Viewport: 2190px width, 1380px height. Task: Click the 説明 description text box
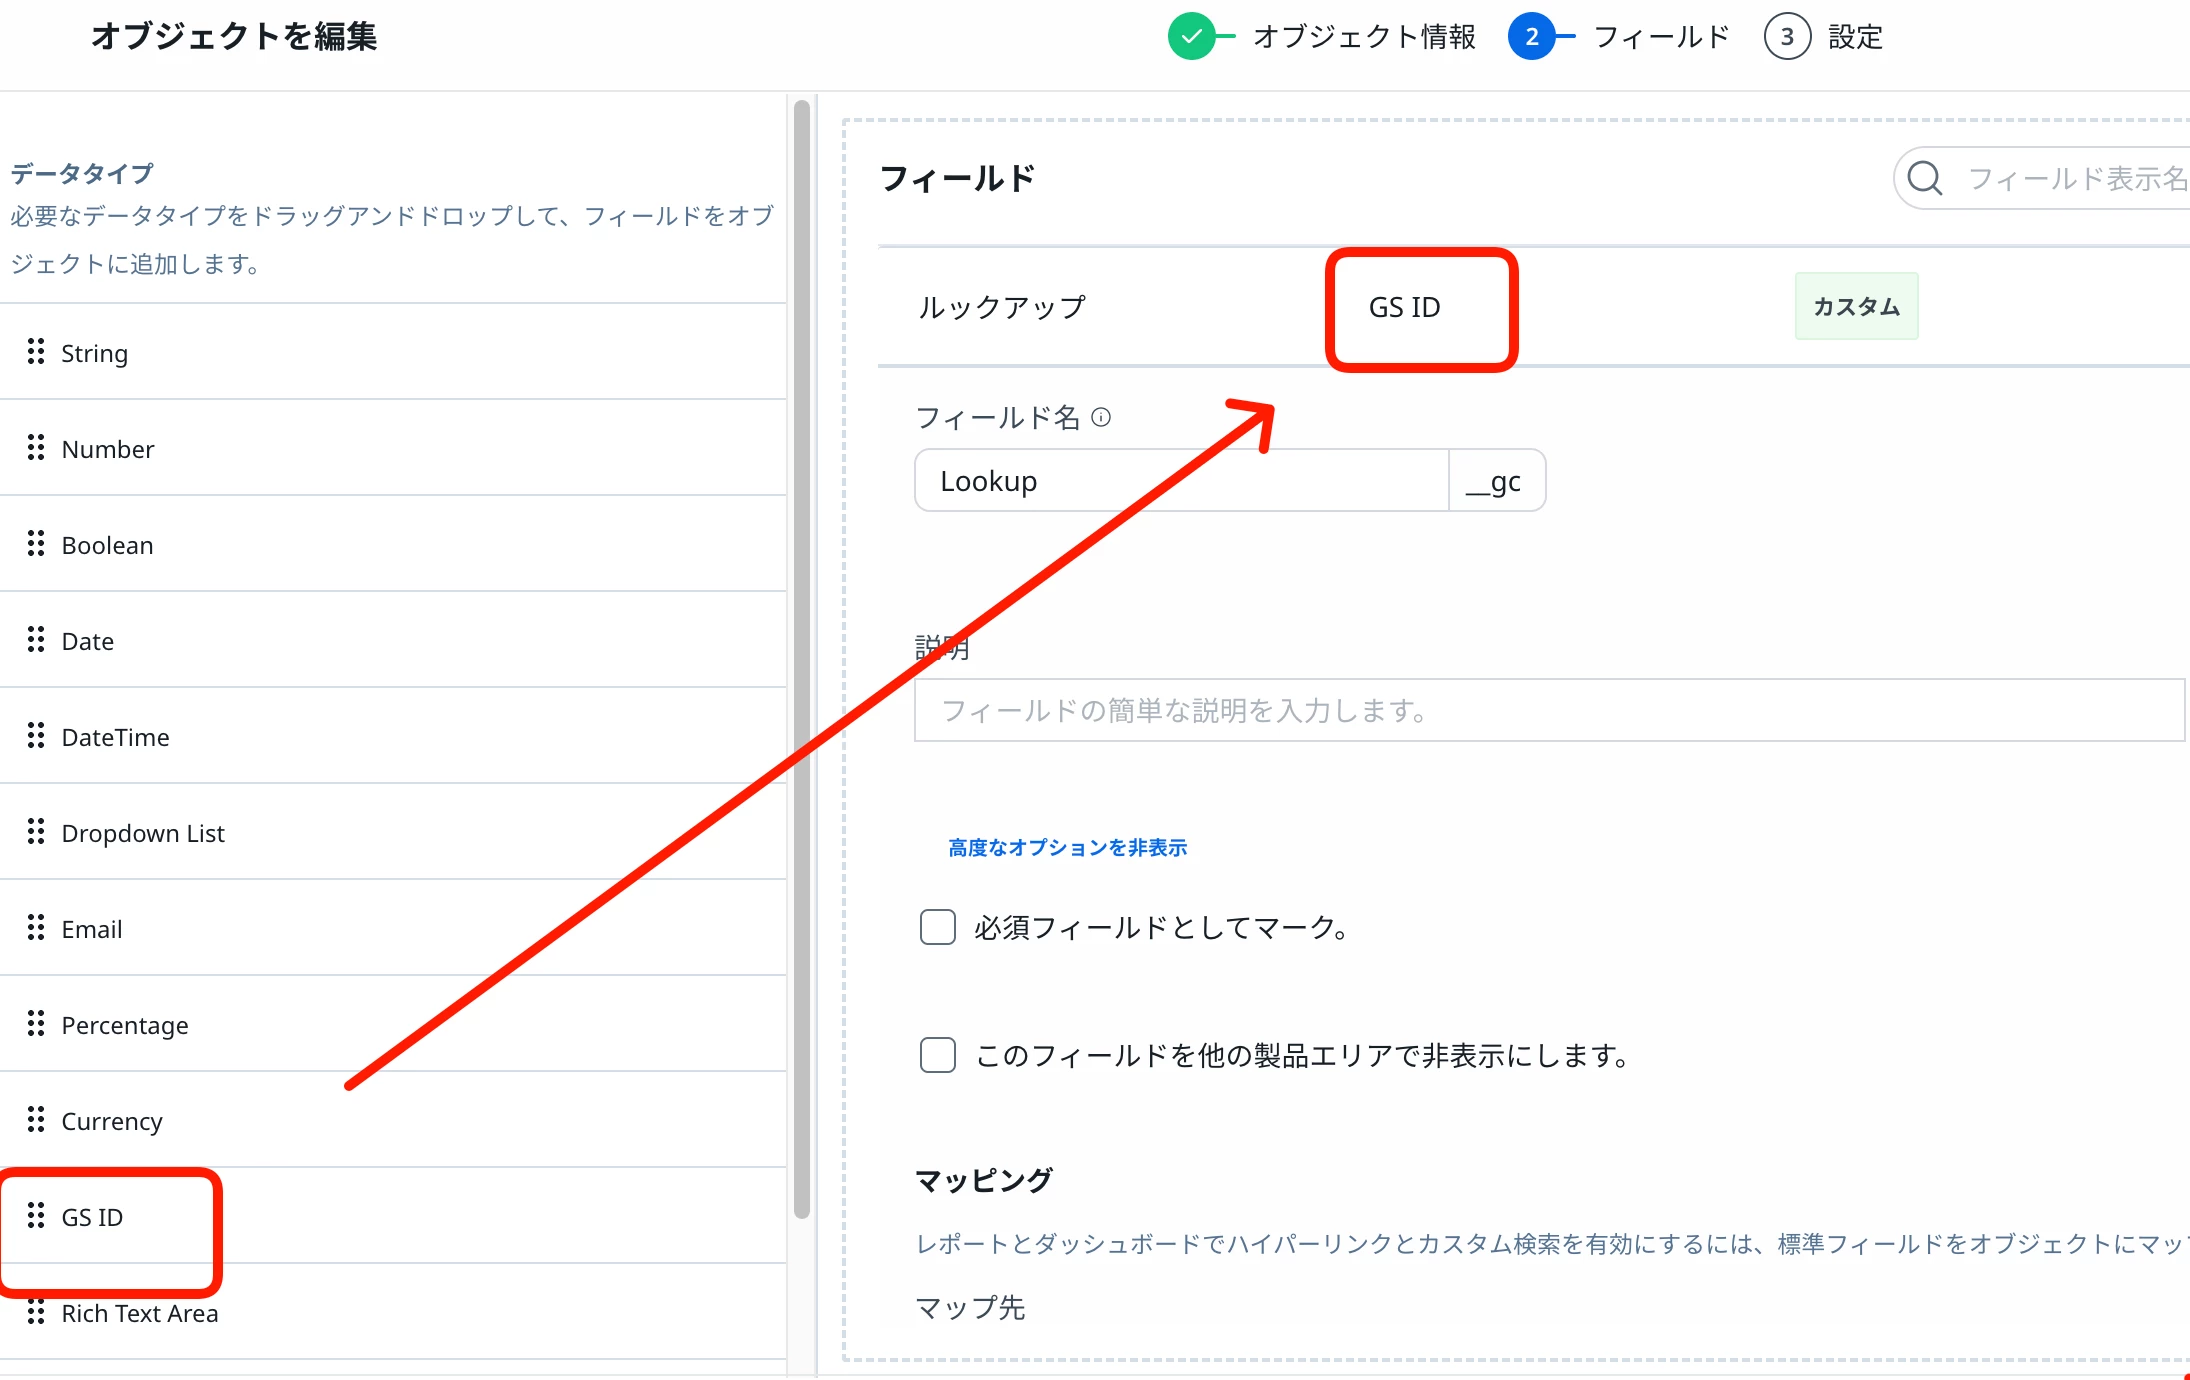tap(1548, 711)
